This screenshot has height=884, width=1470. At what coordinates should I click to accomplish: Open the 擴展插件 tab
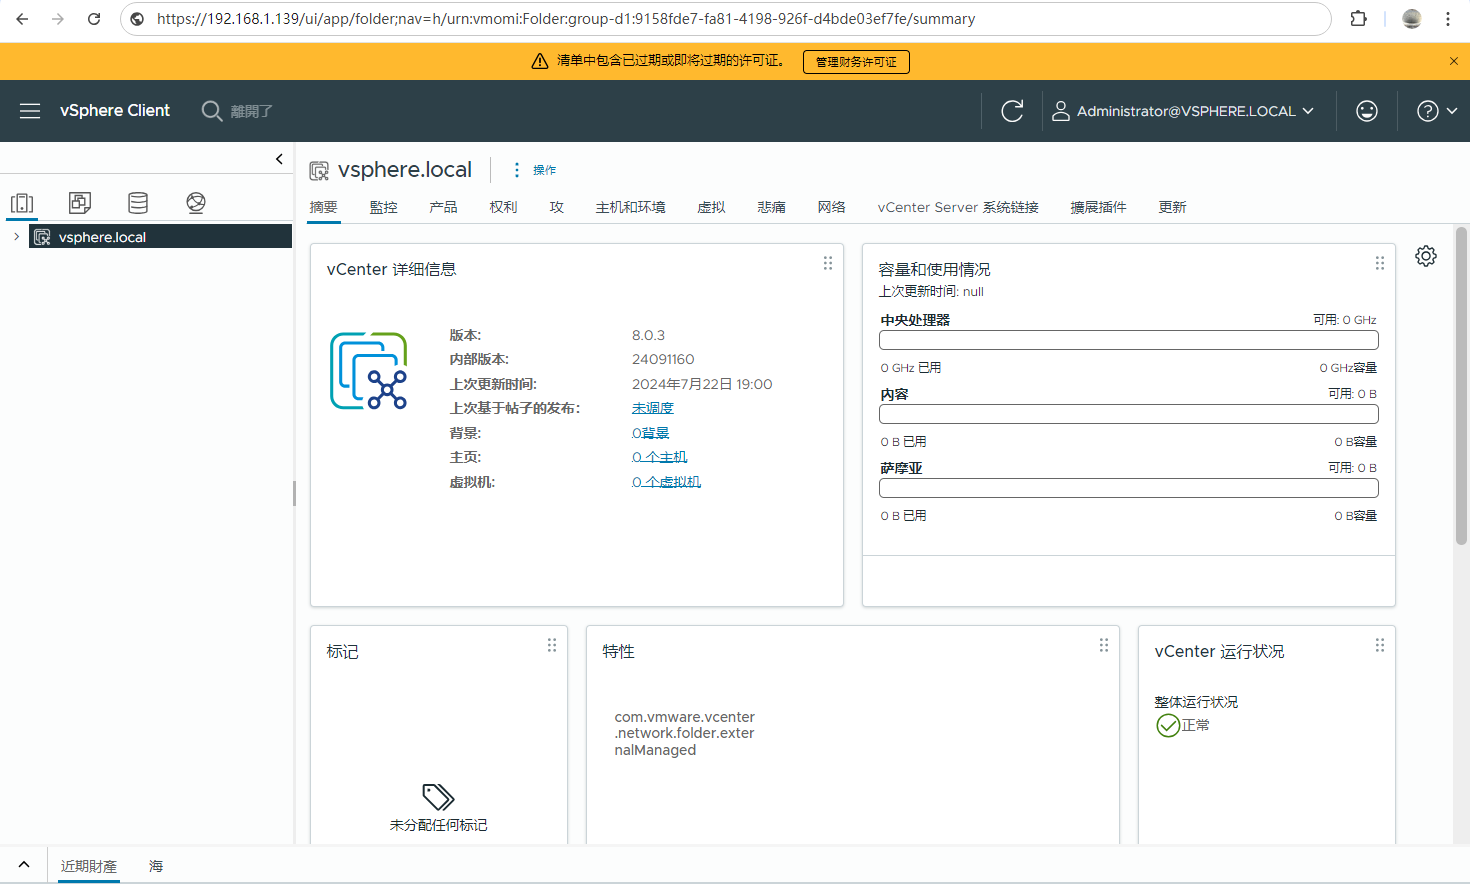[x=1099, y=207]
